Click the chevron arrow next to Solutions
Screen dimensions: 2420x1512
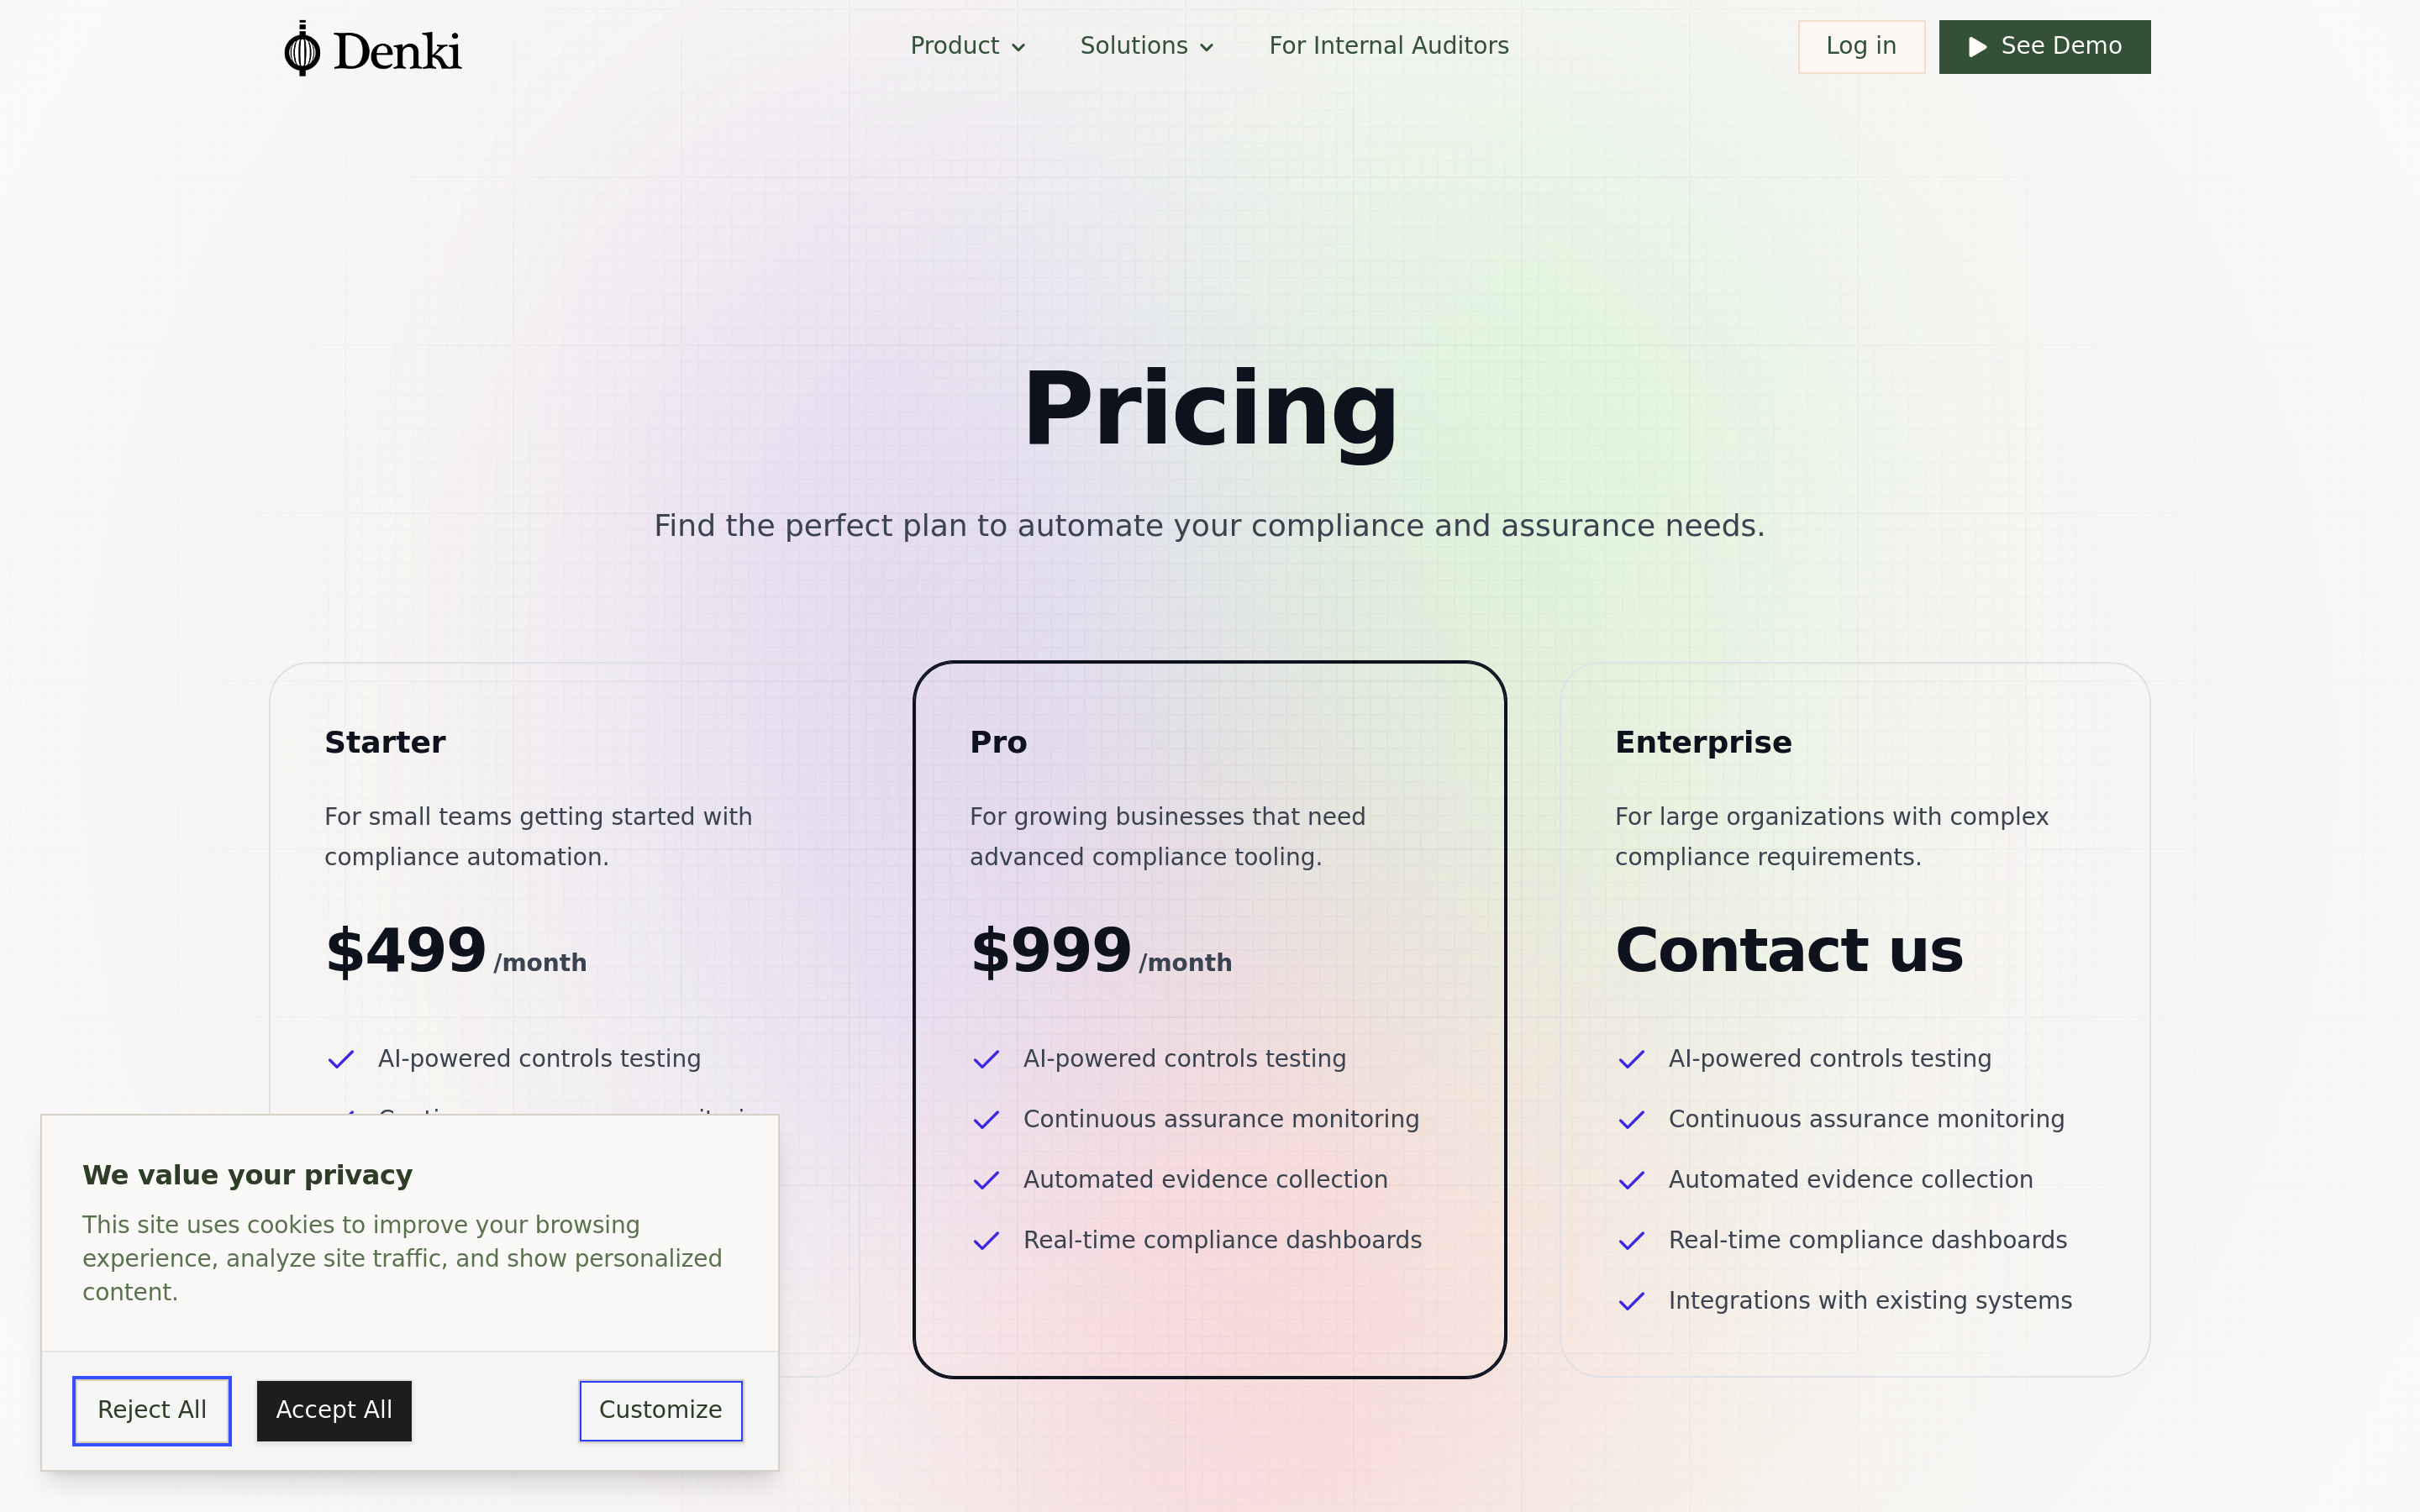(x=1207, y=47)
